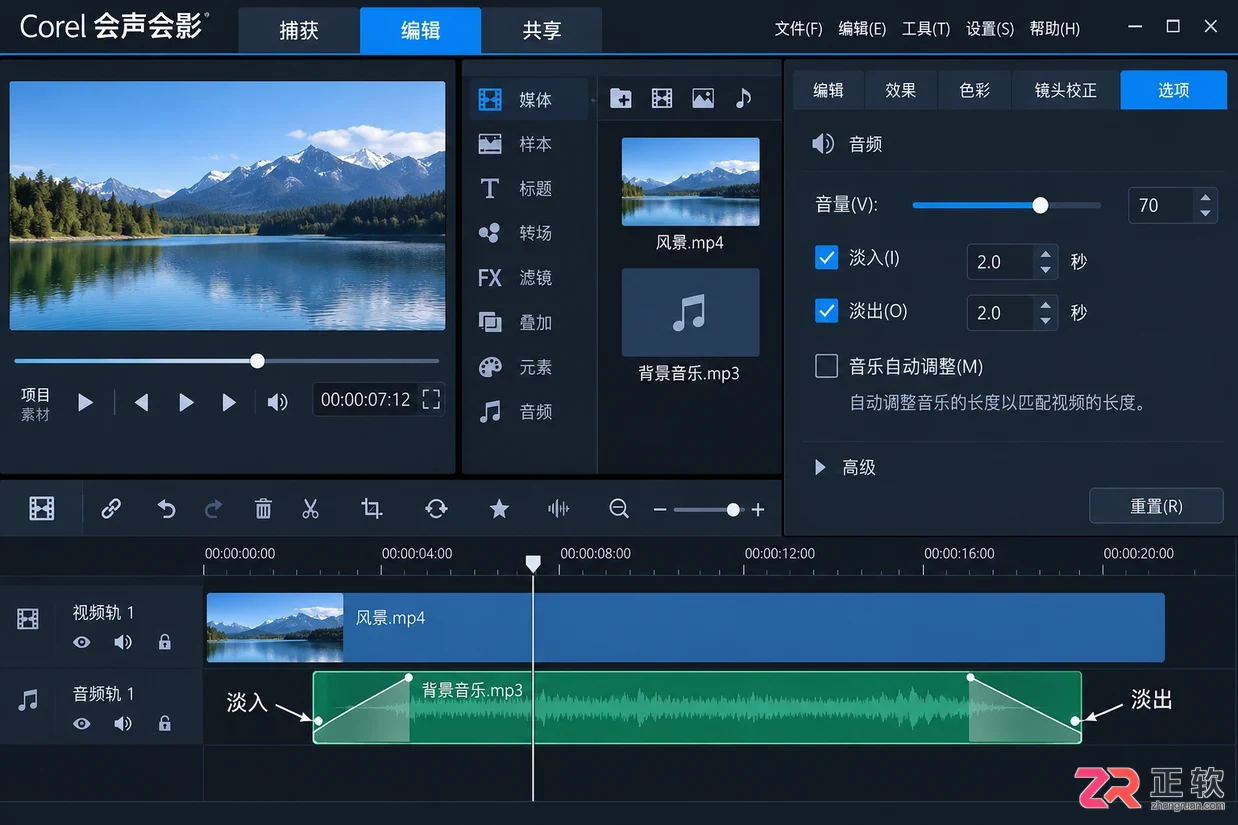Expand the 高级 advanced section
Screen dimensions: 1238x825
[820, 467]
